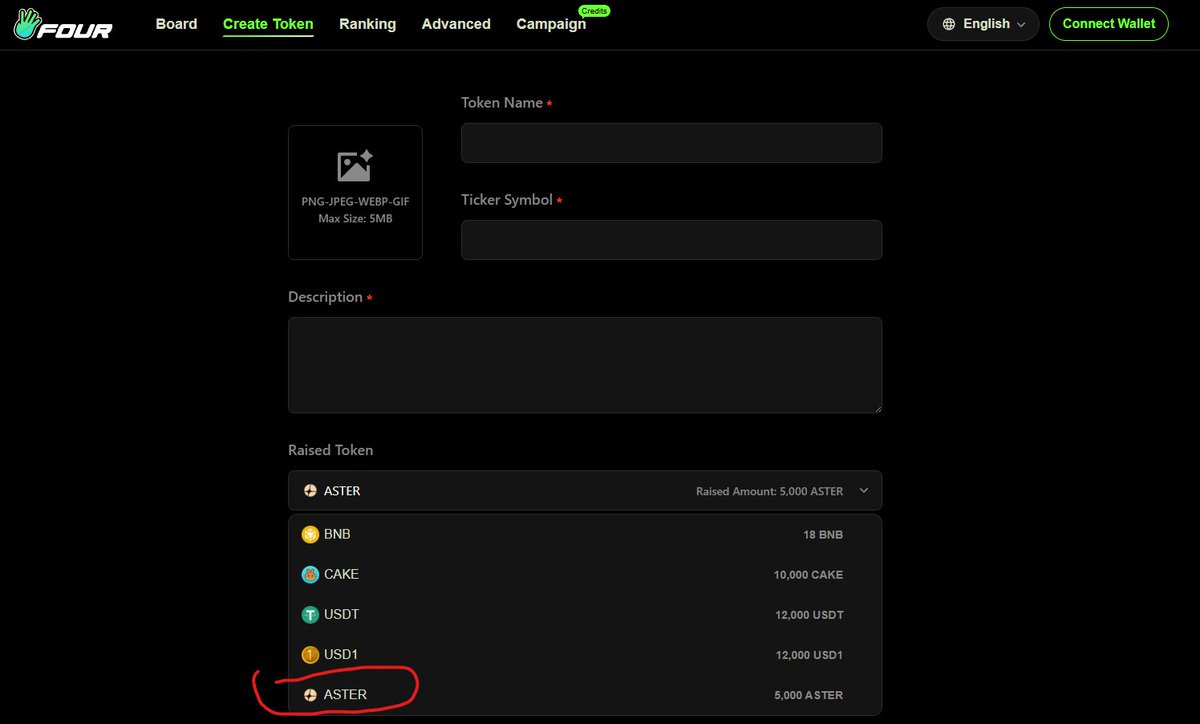Open the Advanced tab
Image resolution: width=1200 pixels, height=724 pixels.
point(456,24)
